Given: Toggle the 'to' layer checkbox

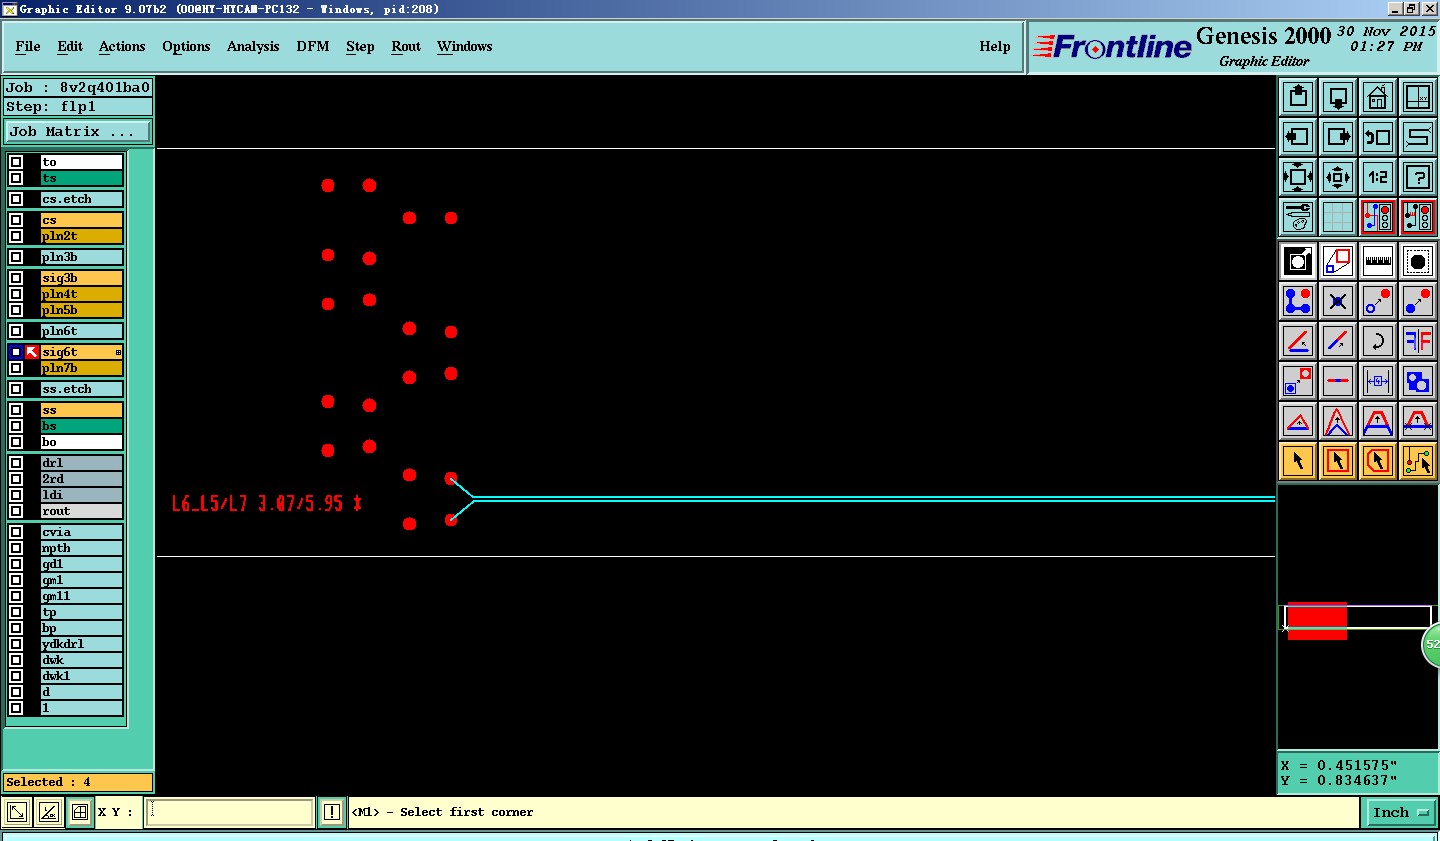Looking at the screenshot, I should [16, 162].
